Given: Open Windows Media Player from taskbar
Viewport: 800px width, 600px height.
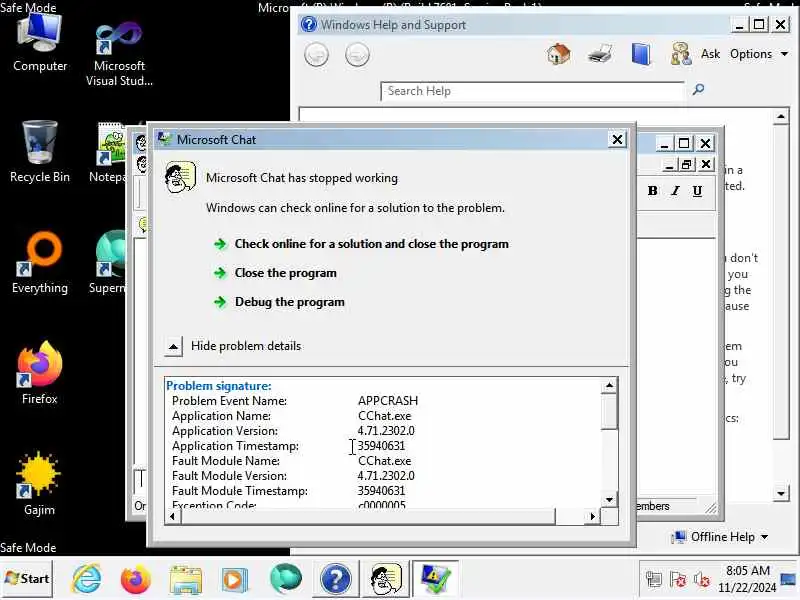Looking at the screenshot, I should tap(235, 580).
